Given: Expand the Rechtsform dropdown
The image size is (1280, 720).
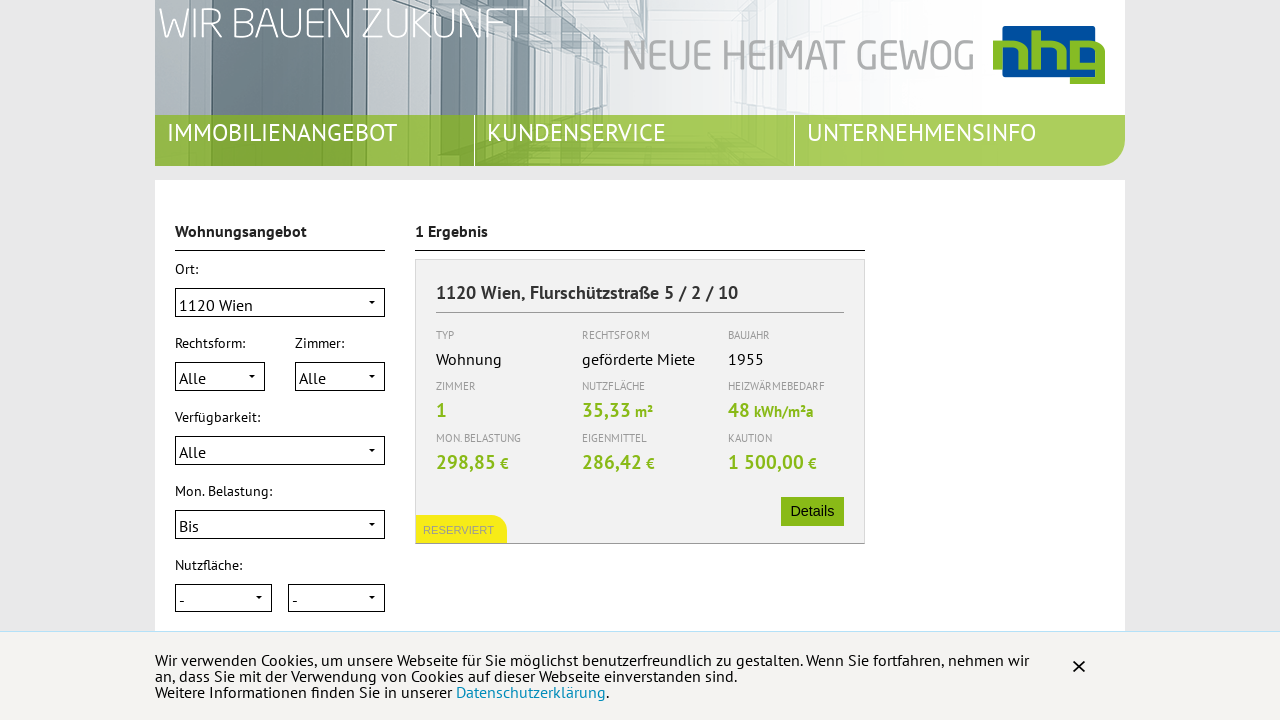Looking at the screenshot, I should pyautogui.click(x=220, y=377).
